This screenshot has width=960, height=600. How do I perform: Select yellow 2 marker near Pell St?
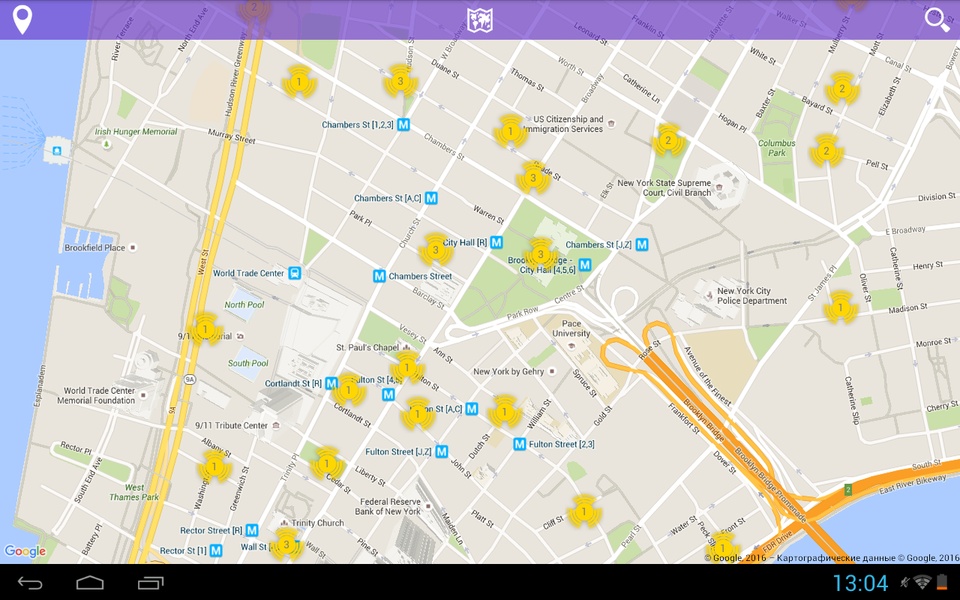(x=827, y=151)
